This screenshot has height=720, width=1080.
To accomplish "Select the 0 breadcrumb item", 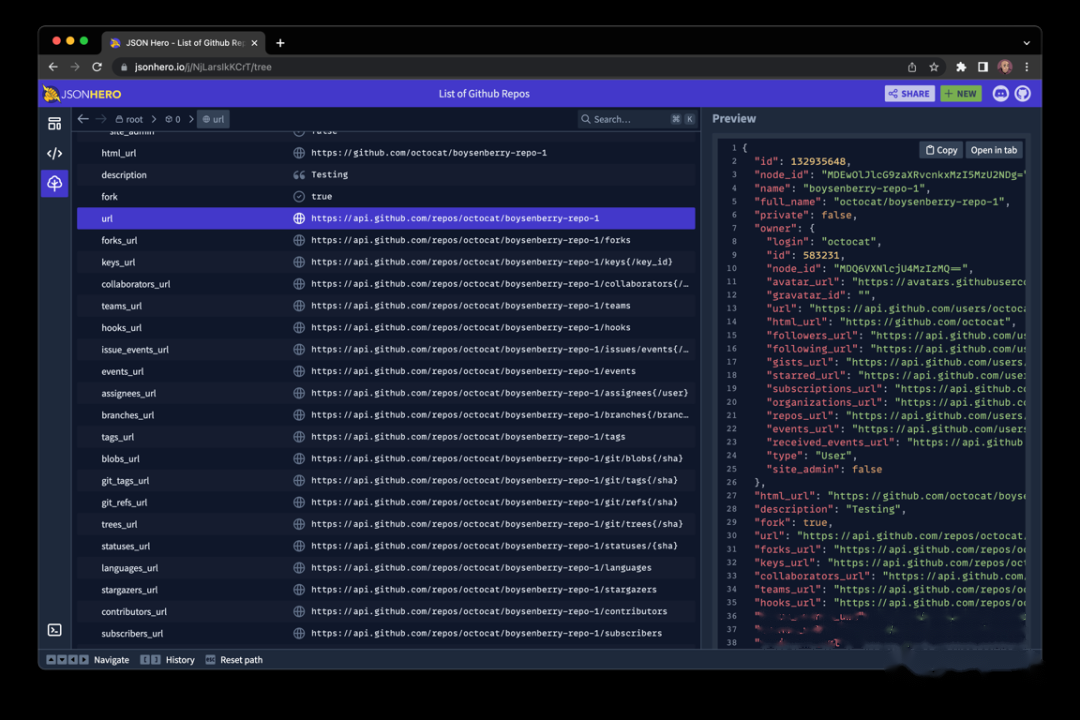I will 173,119.
